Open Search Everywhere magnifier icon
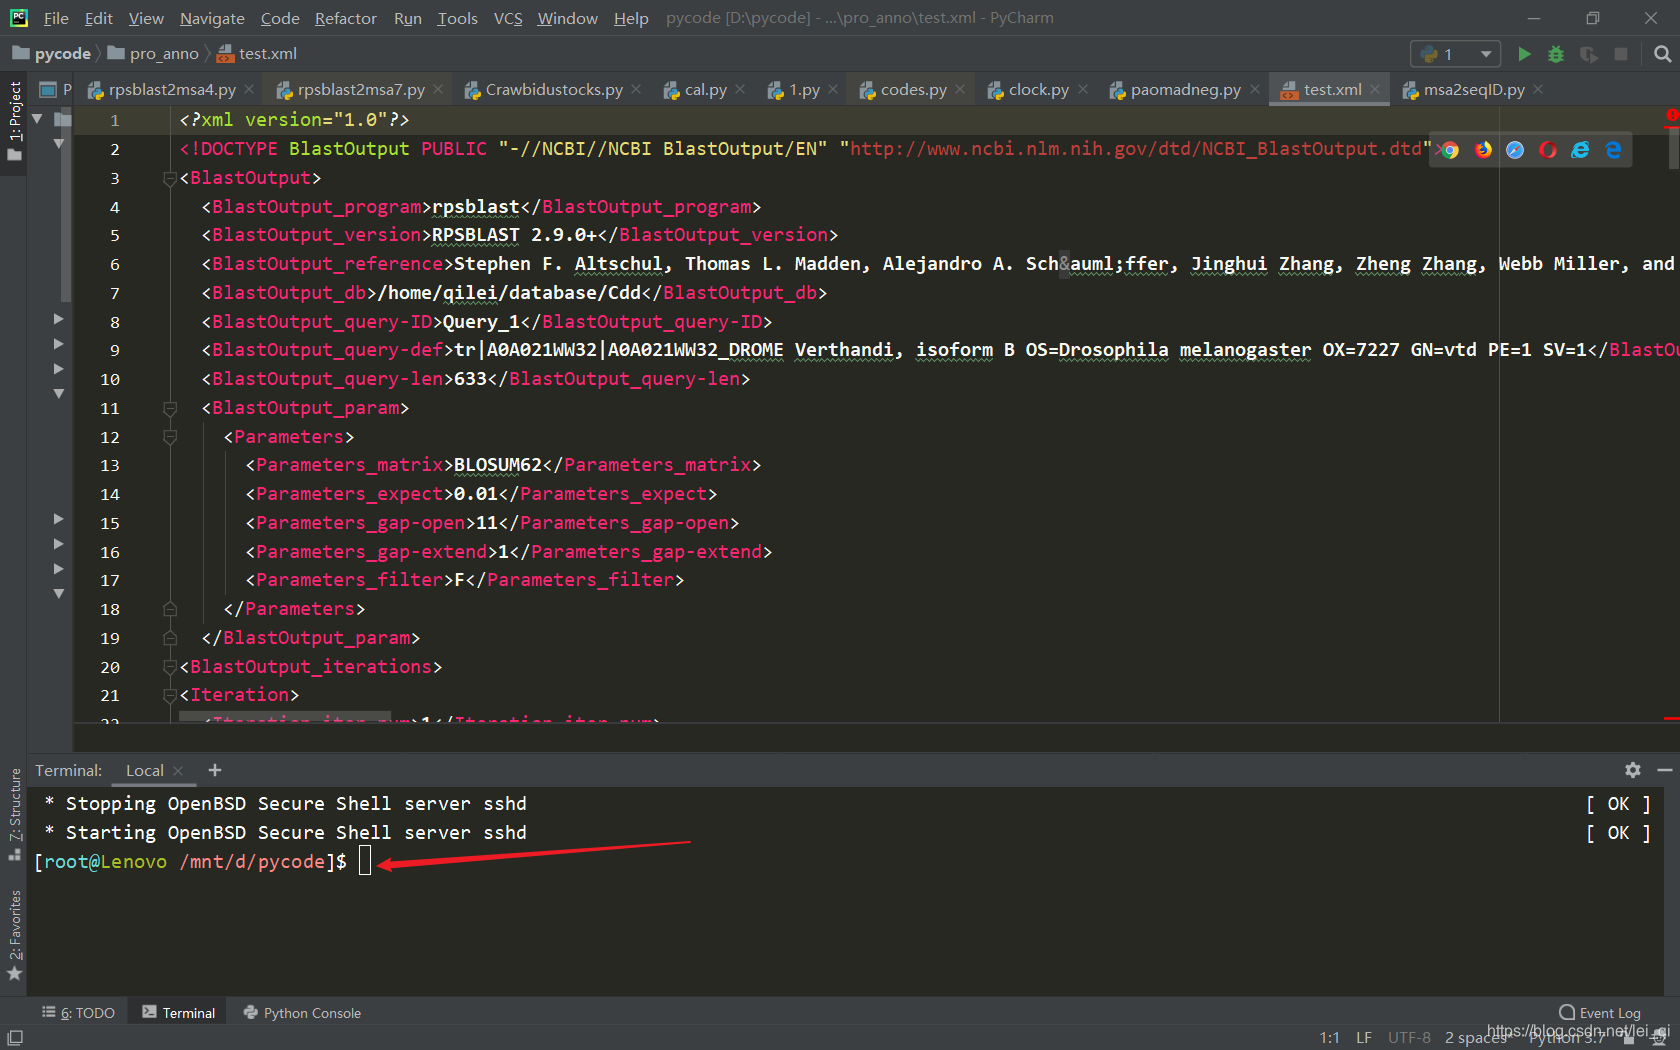 1662,54
